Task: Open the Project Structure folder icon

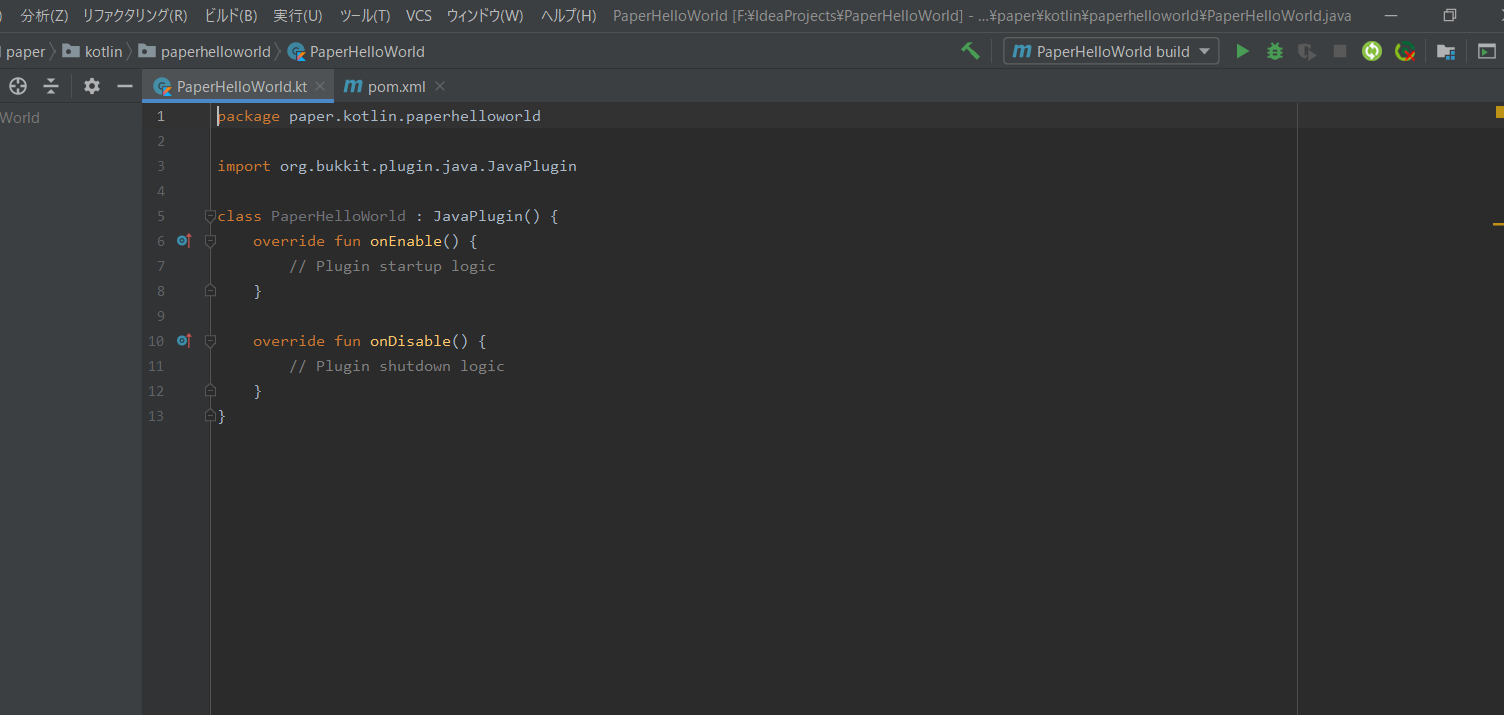Action: pyautogui.click(x=1445, y=51)
